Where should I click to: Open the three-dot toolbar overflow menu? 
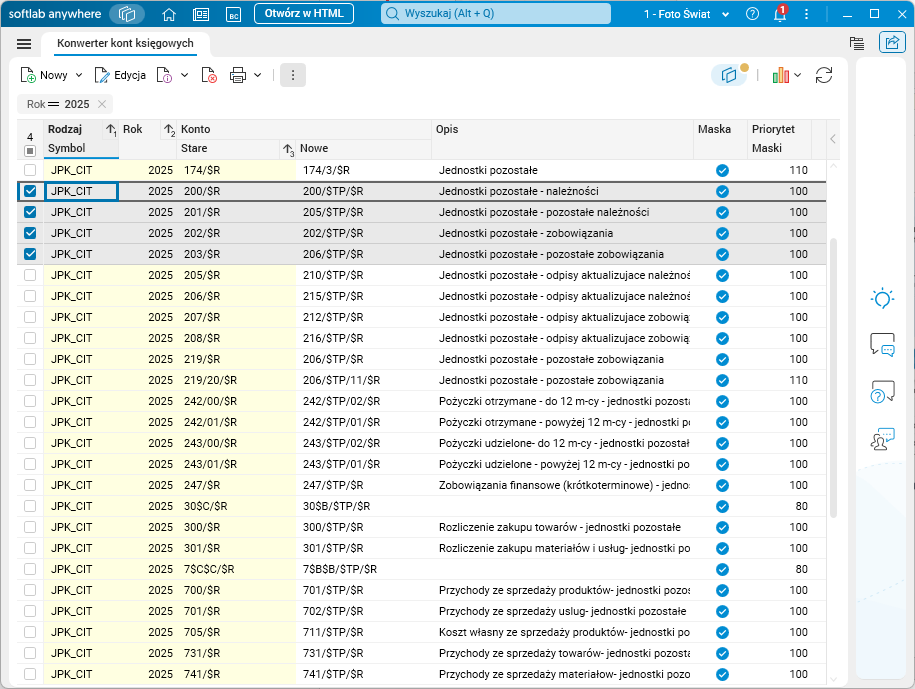(293, 75)
